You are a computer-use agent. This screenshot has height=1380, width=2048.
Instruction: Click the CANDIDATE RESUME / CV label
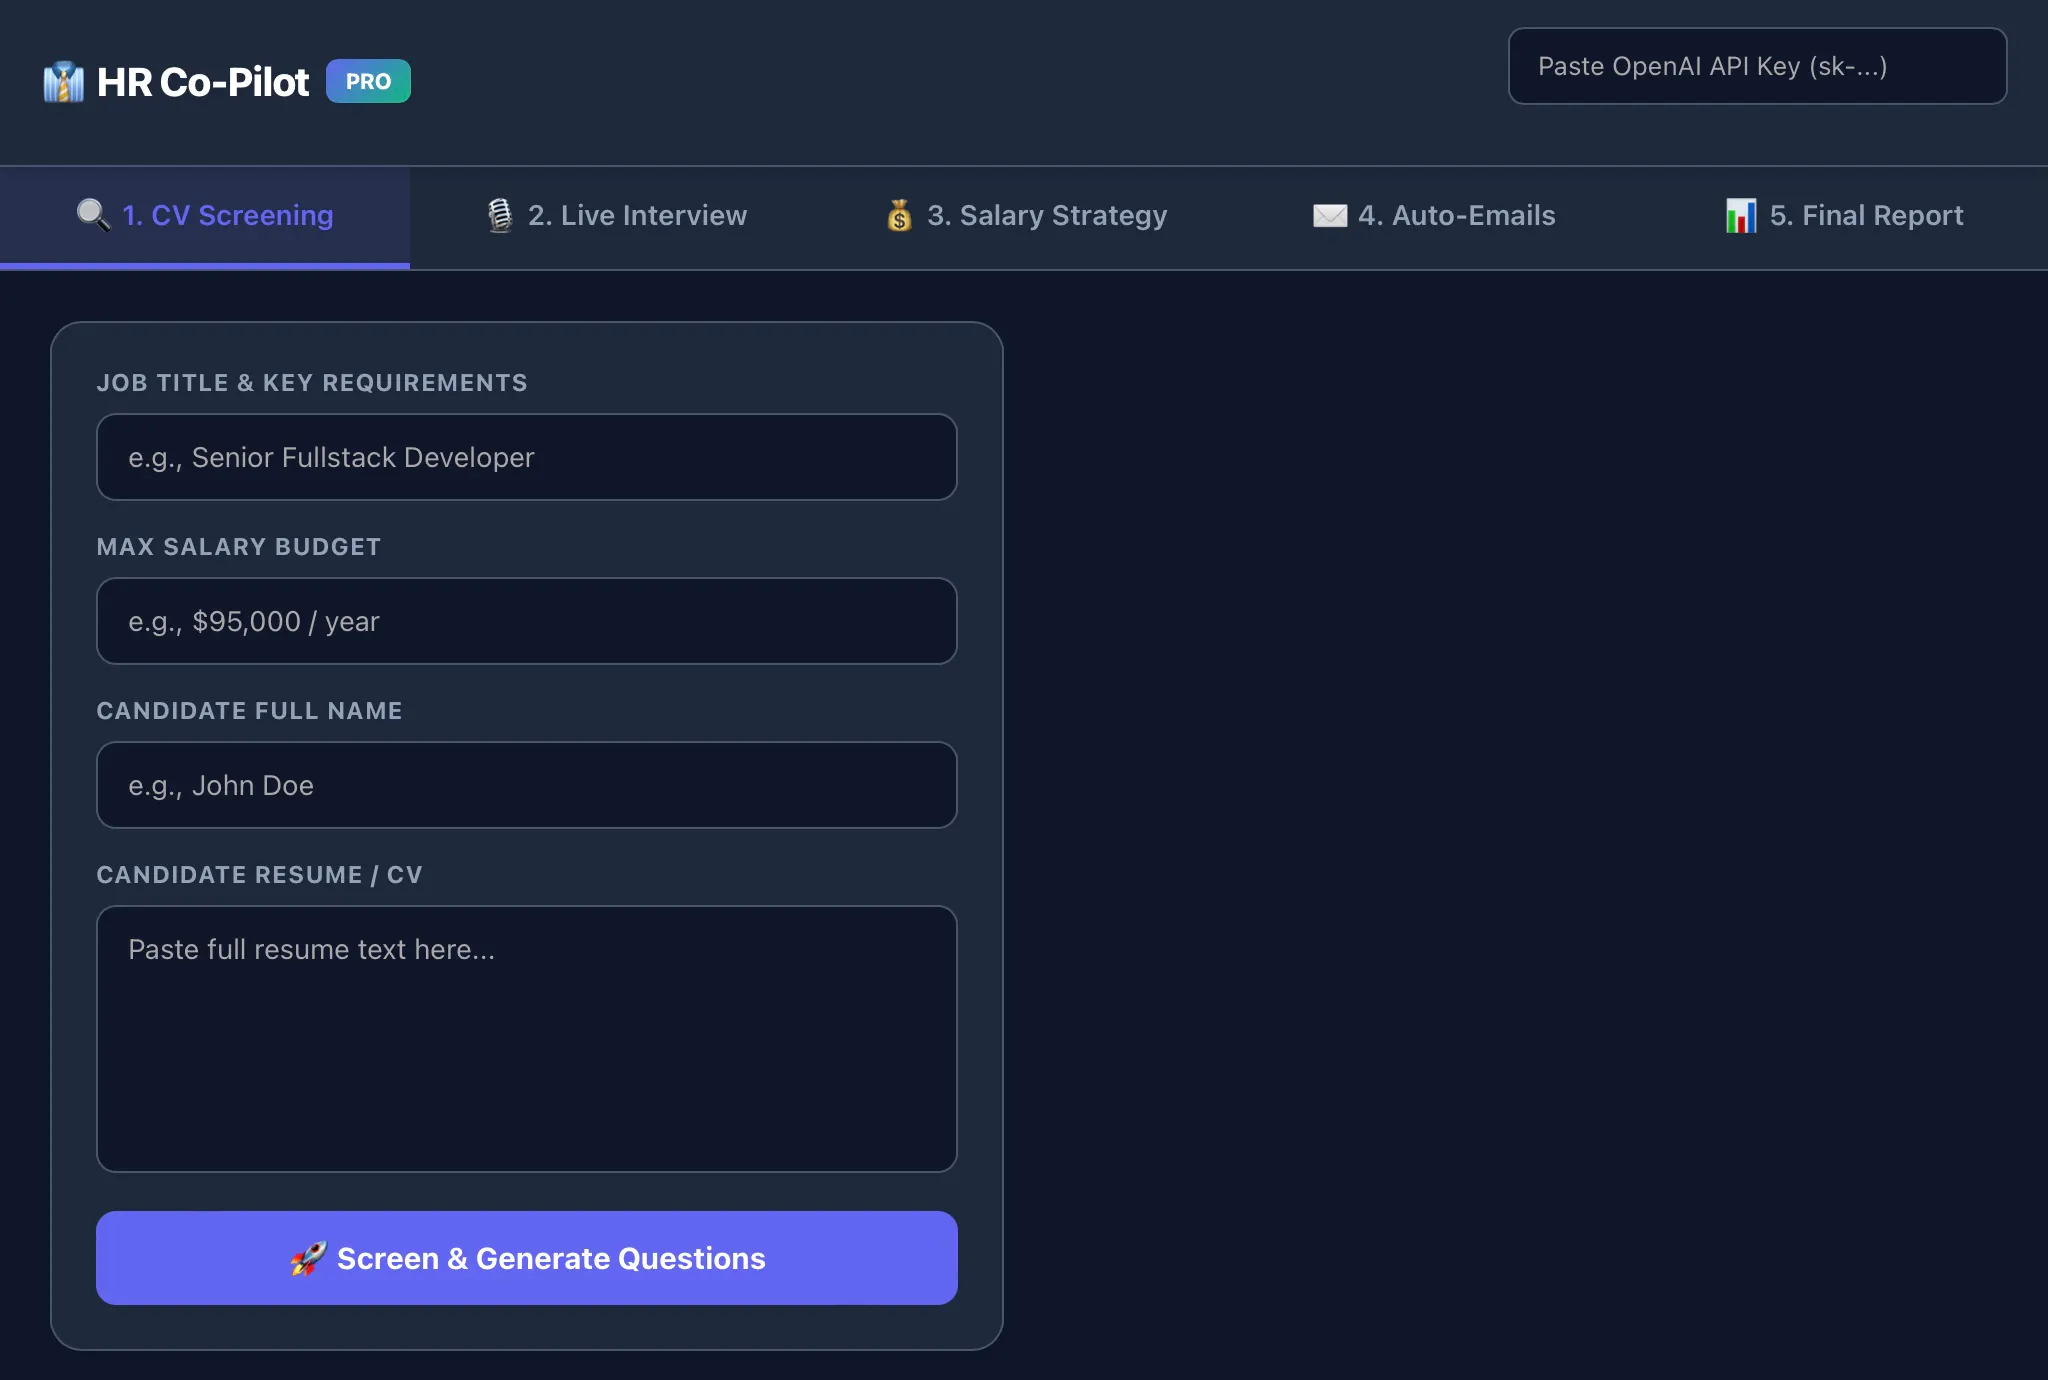pos(259,875)
